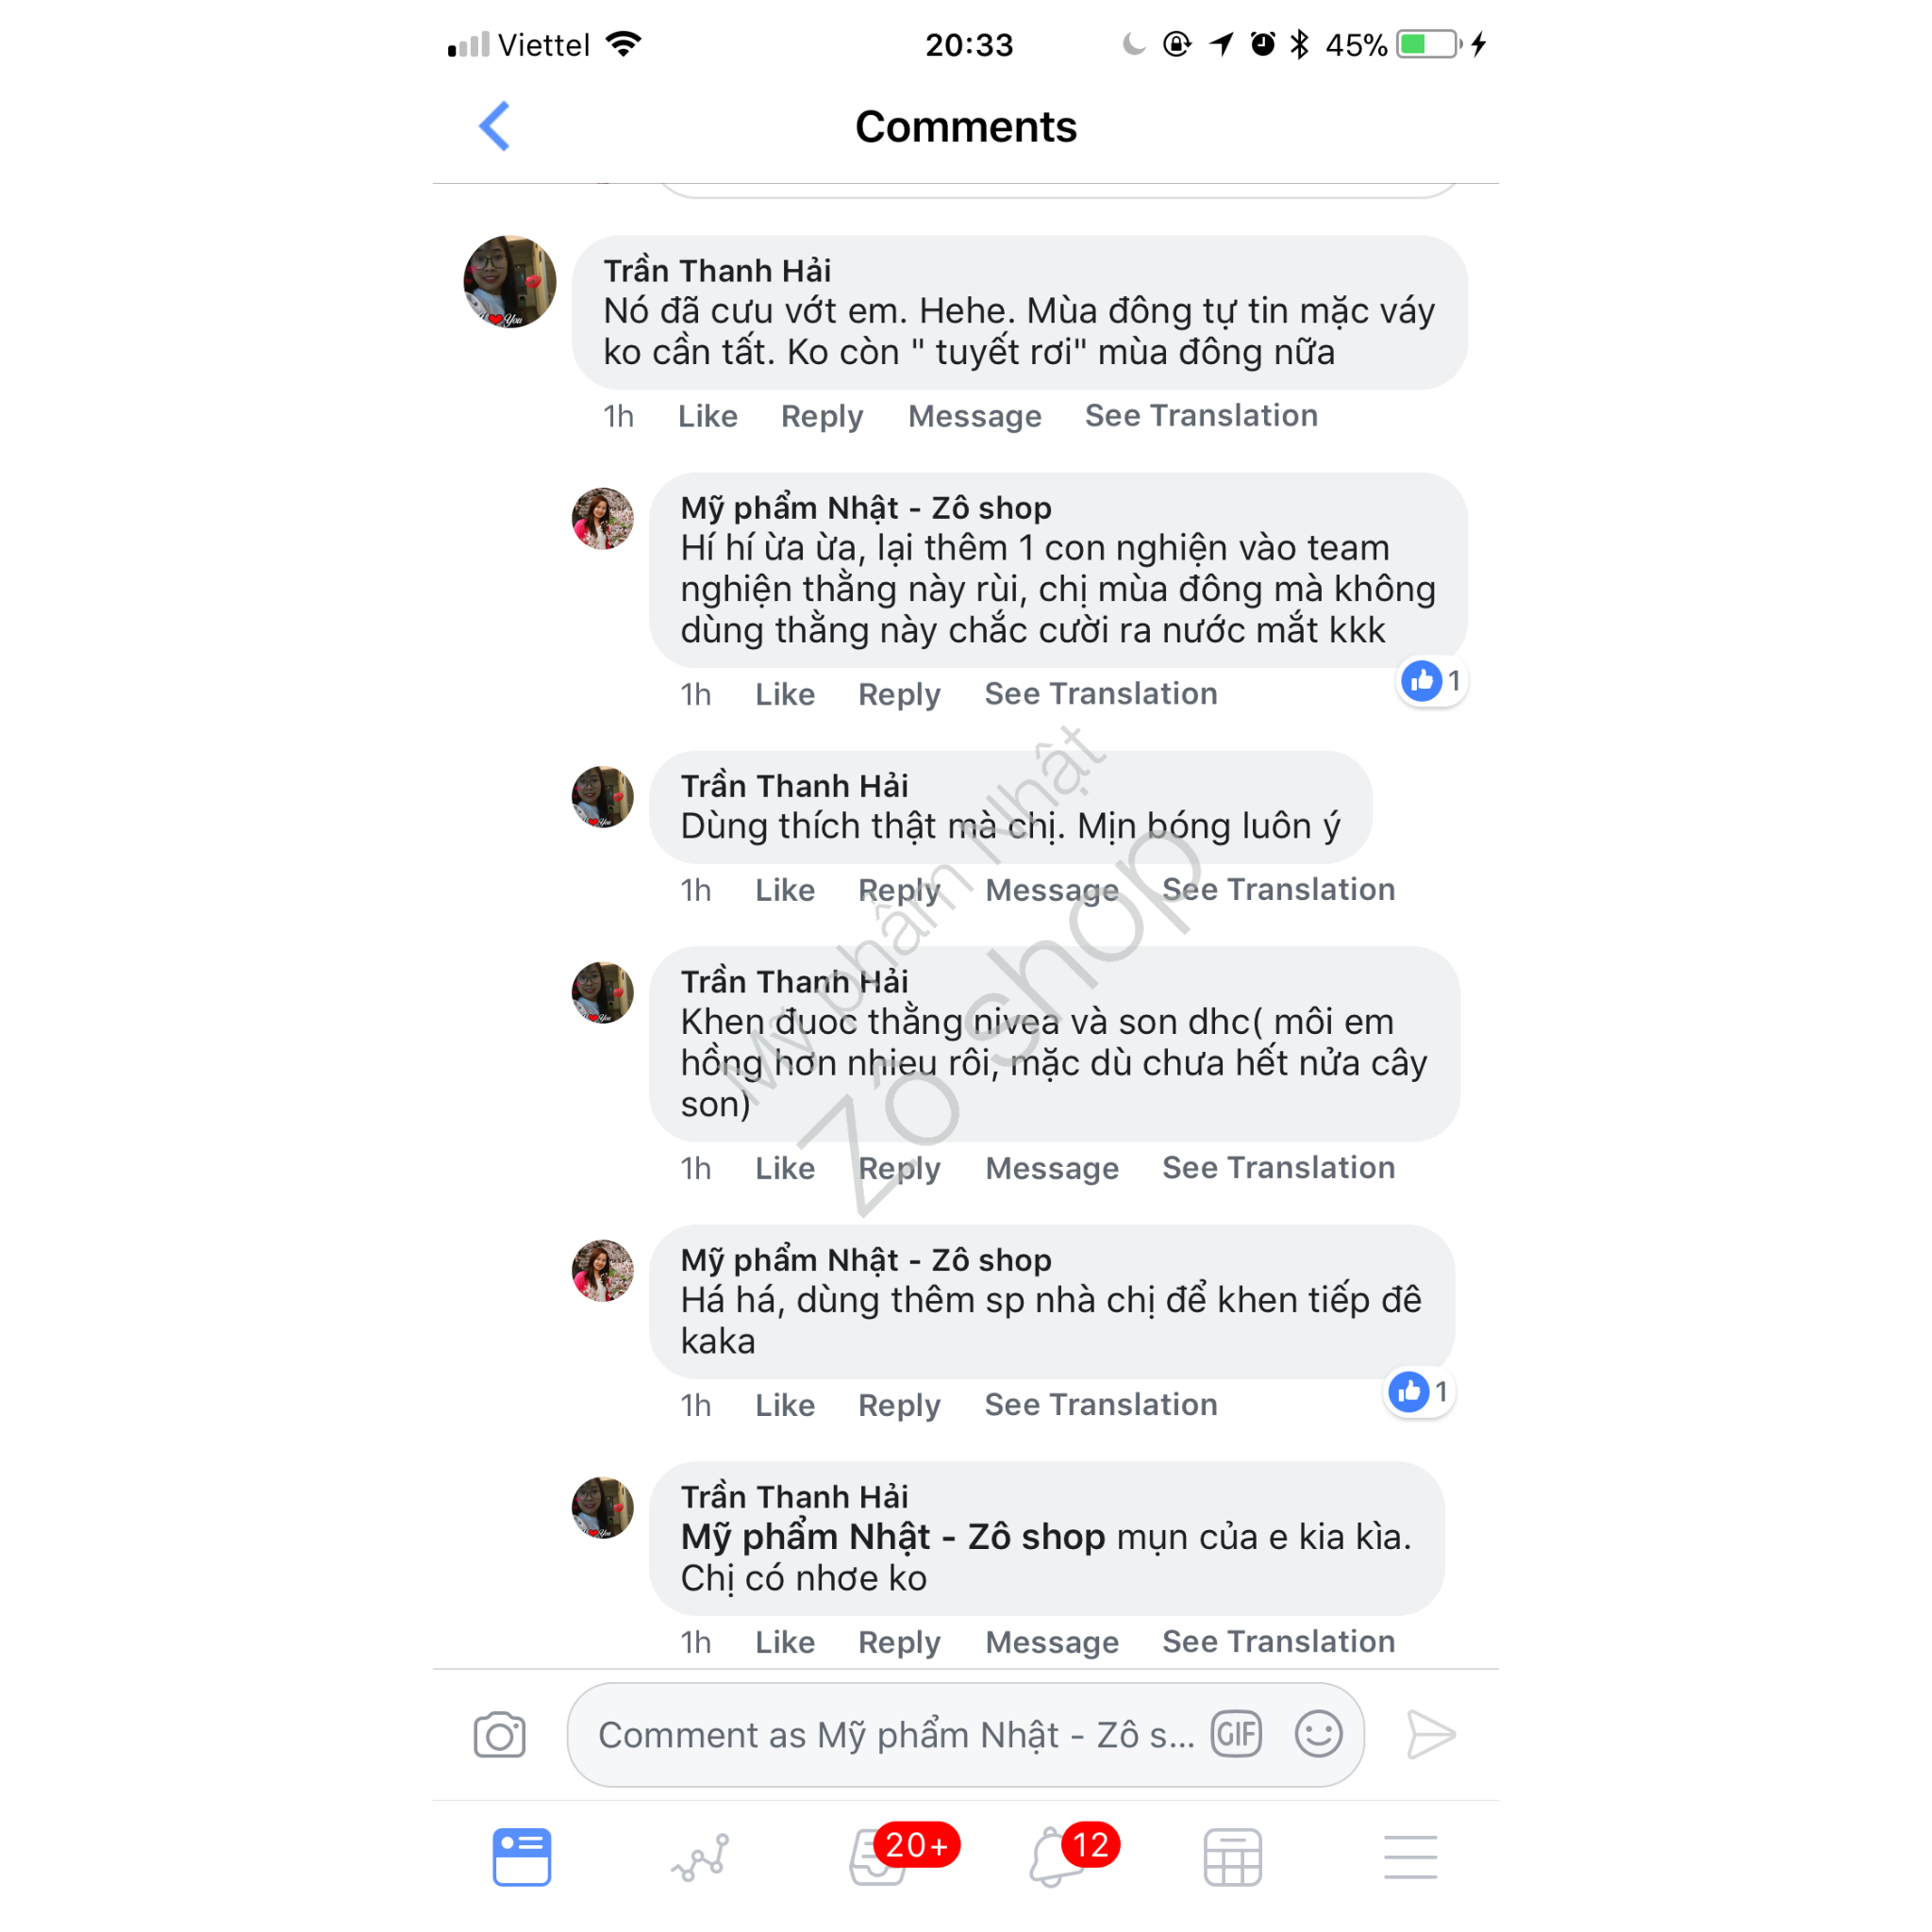This screenshot has width=1932, height=1932.
Task: Open notifications bell with 12 badge
Action: click(x=1057, y=1857)
